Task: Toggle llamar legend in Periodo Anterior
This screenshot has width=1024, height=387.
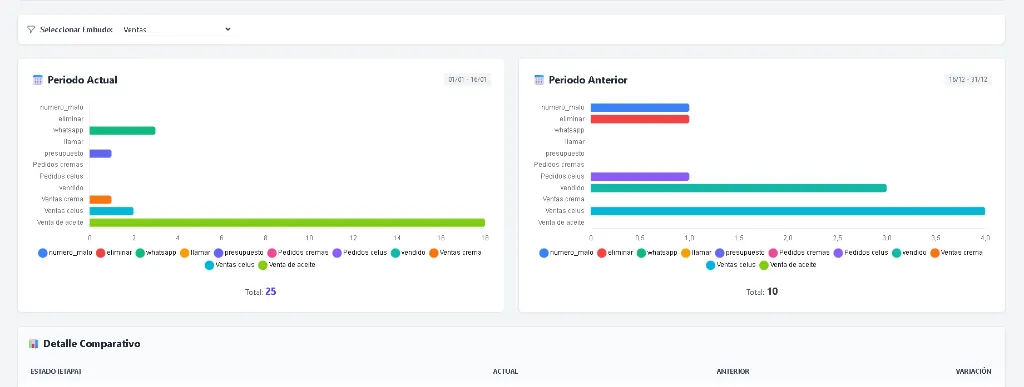Action: coord(696,253)
